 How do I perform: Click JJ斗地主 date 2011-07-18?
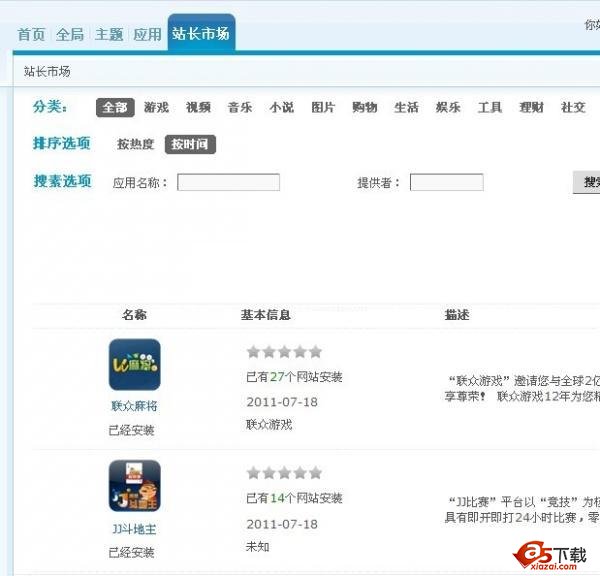(282, 524)
